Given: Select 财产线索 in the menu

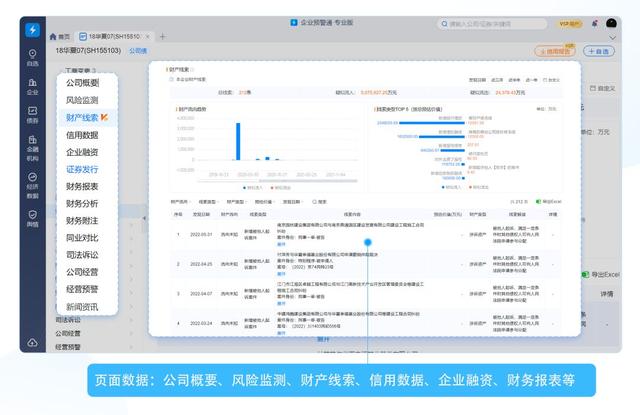Looking at the screenshot, I should tap(82, 118).
